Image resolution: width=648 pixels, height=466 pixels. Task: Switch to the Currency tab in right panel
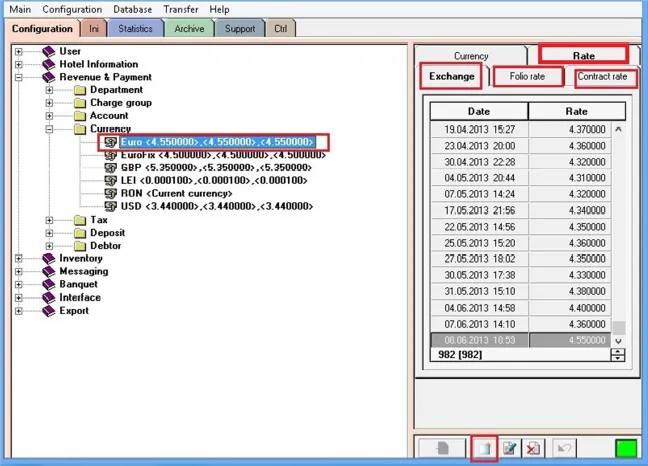click(x=471, y=56)
